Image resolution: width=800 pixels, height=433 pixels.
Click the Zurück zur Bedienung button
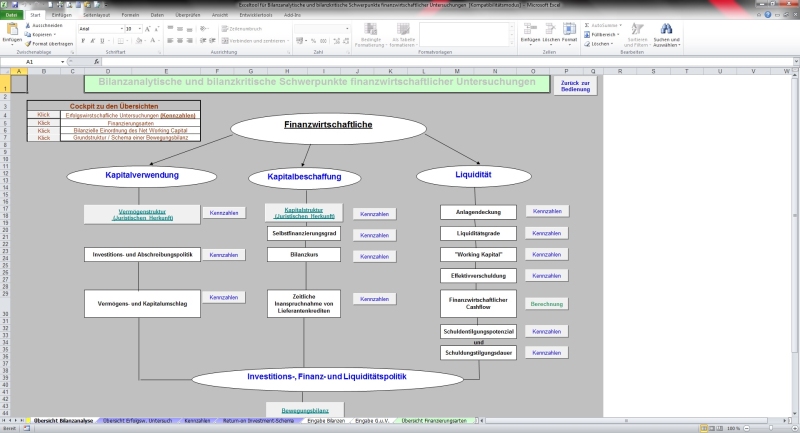(574, 87)
